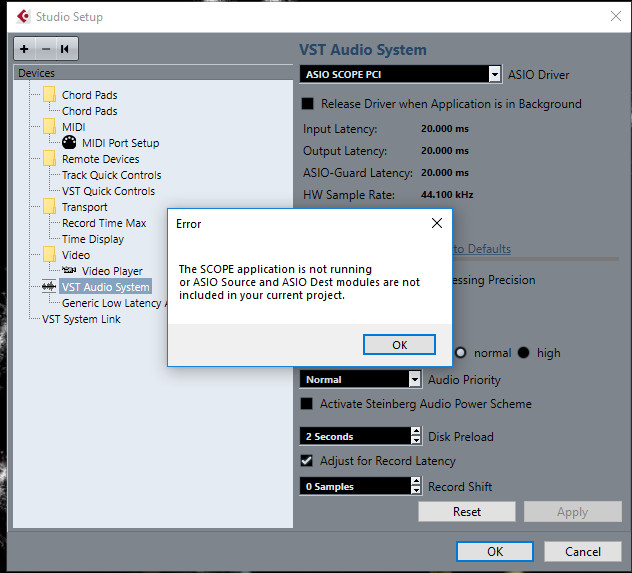Click the MIDI folder icon
The height and width of the screenshot is (573, 632).
click(50, 127)
